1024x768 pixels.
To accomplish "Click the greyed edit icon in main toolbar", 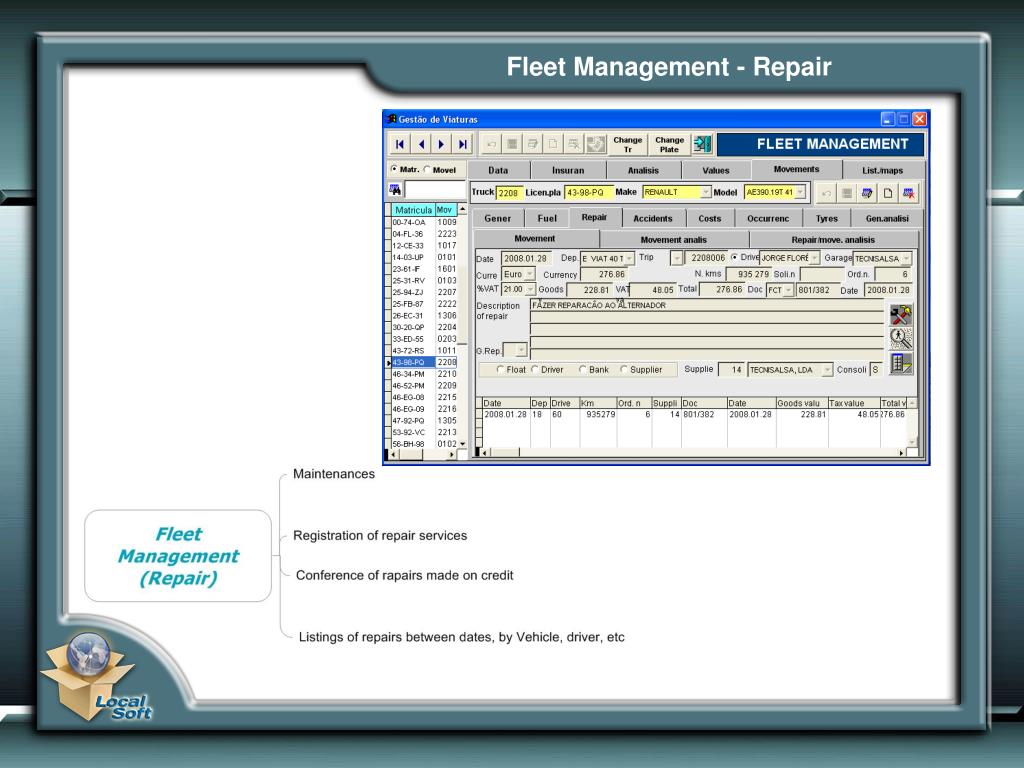I will (532, 144).
